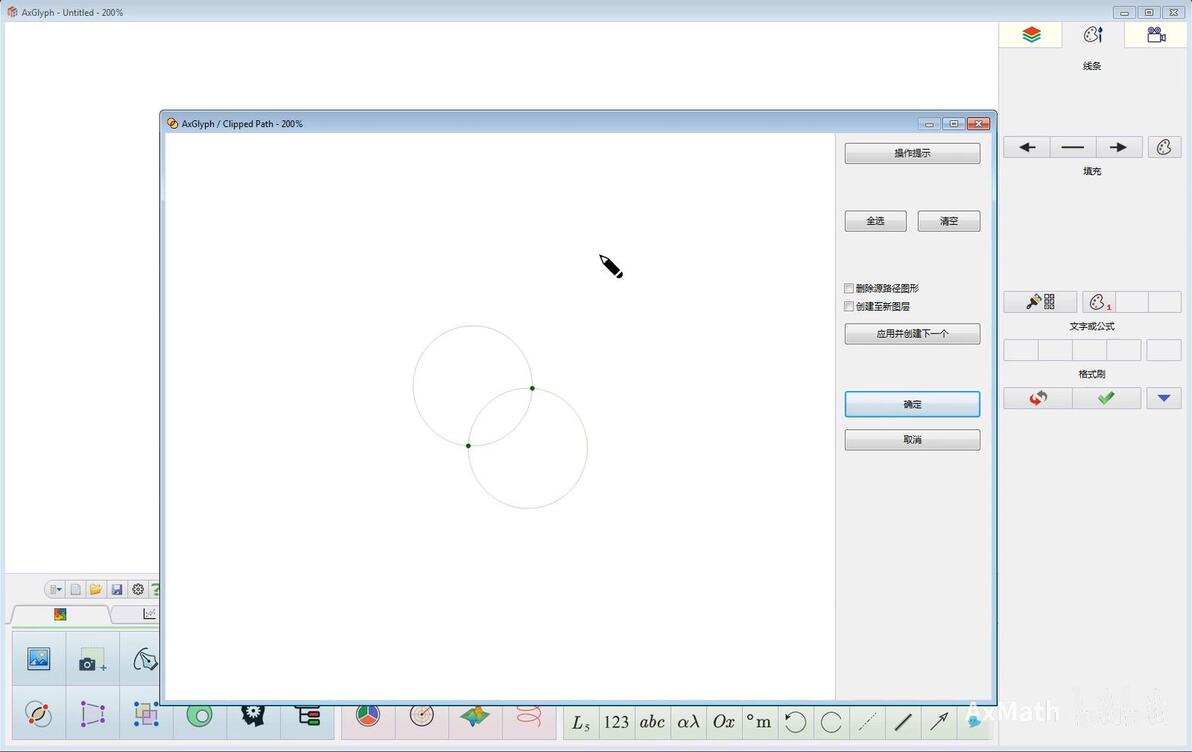Enable the 删除源路径图形 checkbox
Screen dimensions: 1192x752
click(849, 288)
